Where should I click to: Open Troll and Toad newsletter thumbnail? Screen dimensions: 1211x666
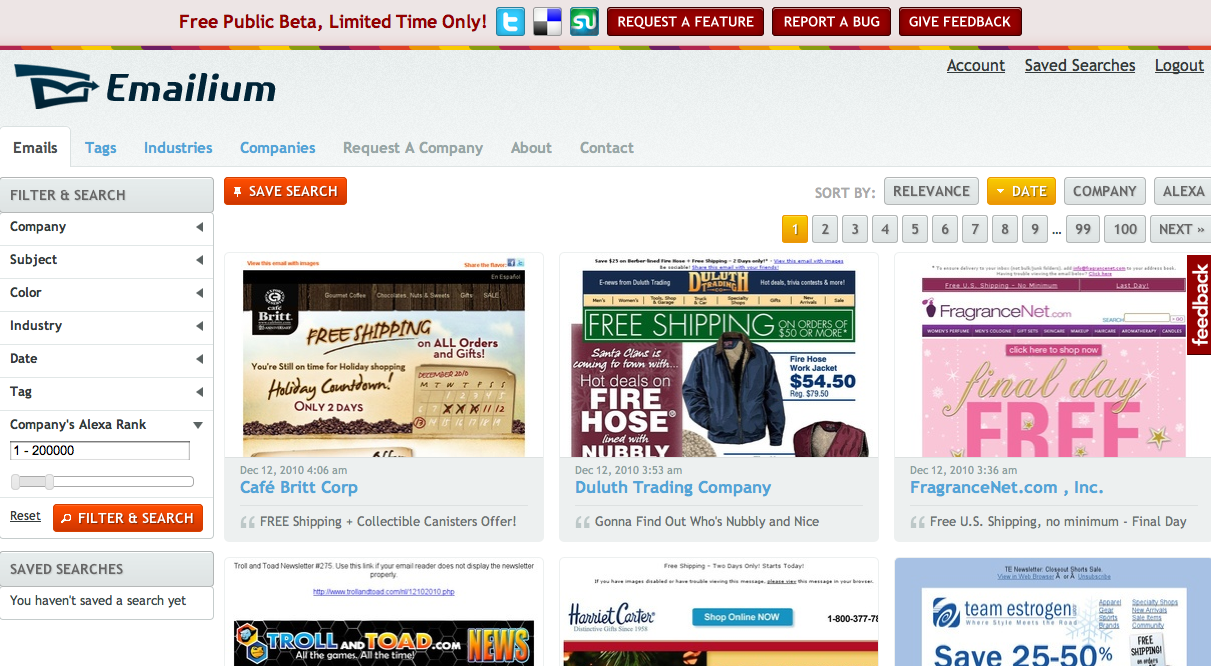point(384,612)
